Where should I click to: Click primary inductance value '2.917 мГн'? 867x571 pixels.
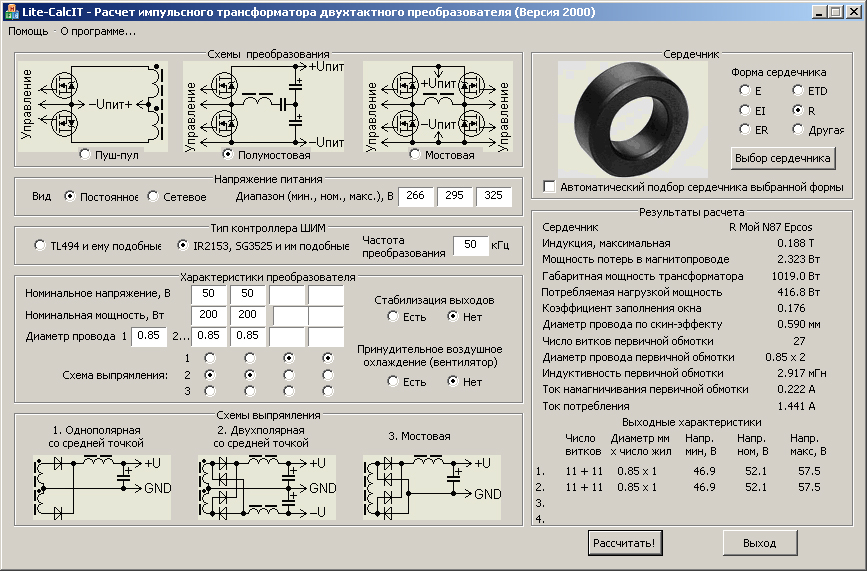[x=802, y=373]
